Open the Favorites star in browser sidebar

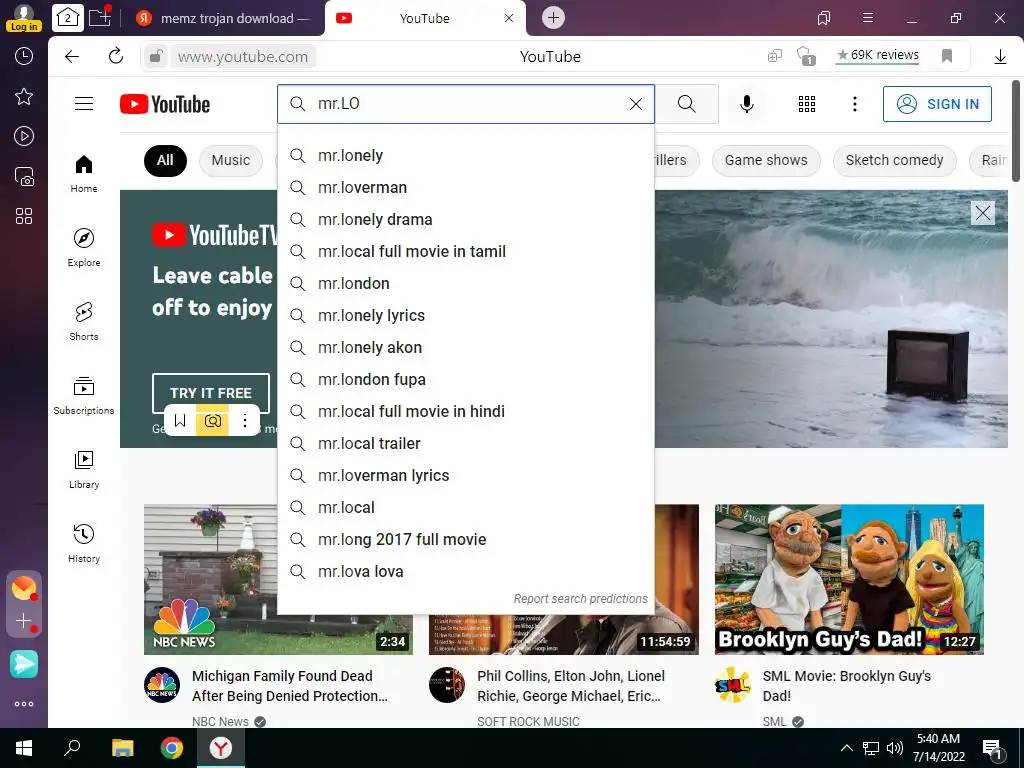coord(24,97)
